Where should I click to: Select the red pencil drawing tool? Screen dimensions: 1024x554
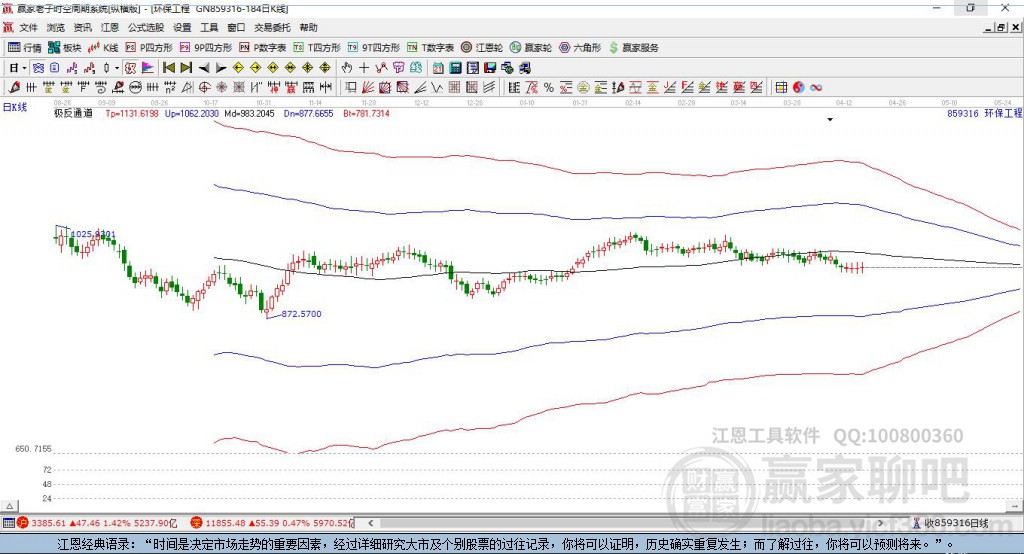tap(14, 88)
